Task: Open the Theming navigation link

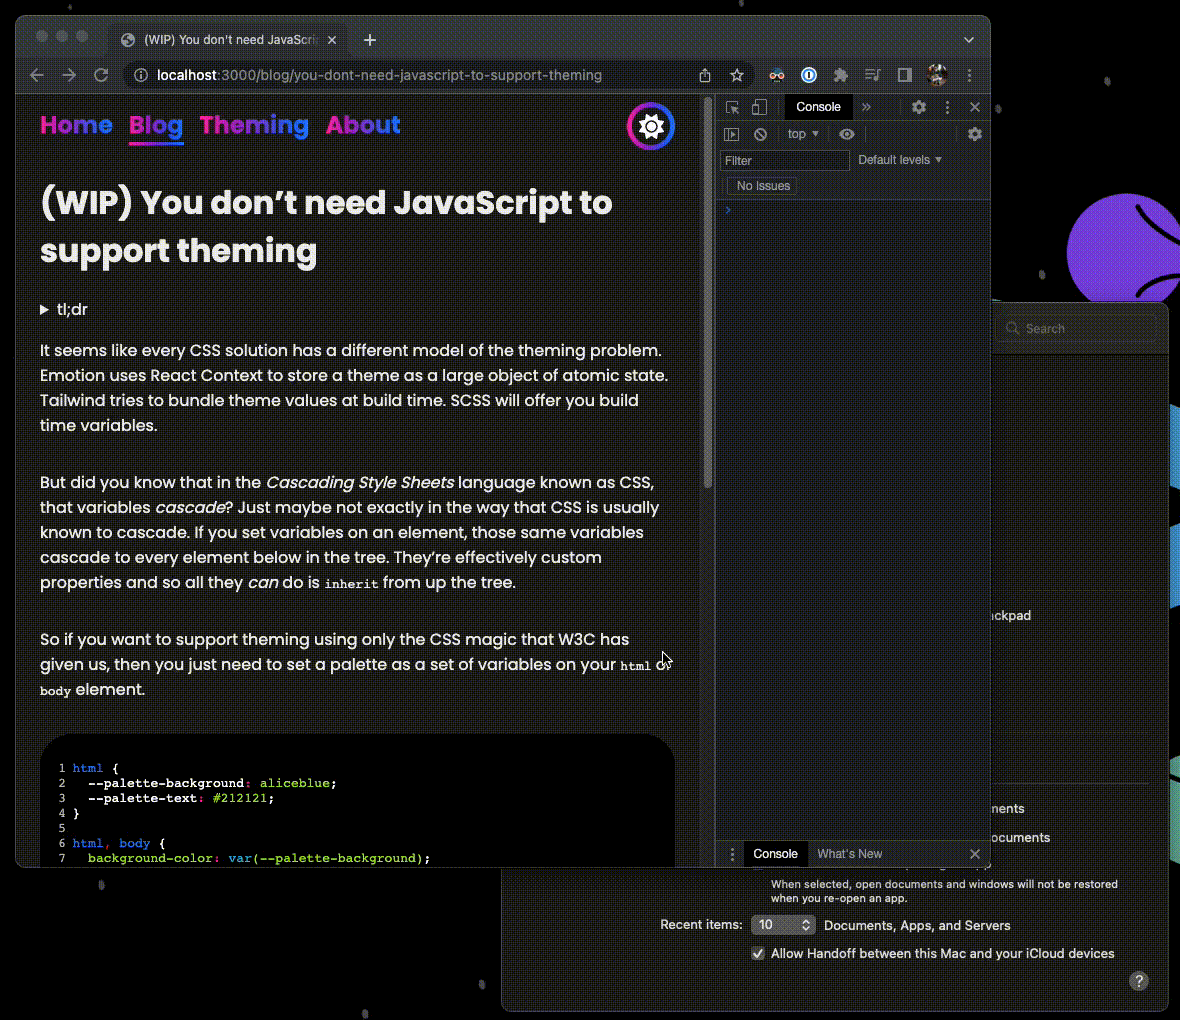Action: (x=254, y=125)
